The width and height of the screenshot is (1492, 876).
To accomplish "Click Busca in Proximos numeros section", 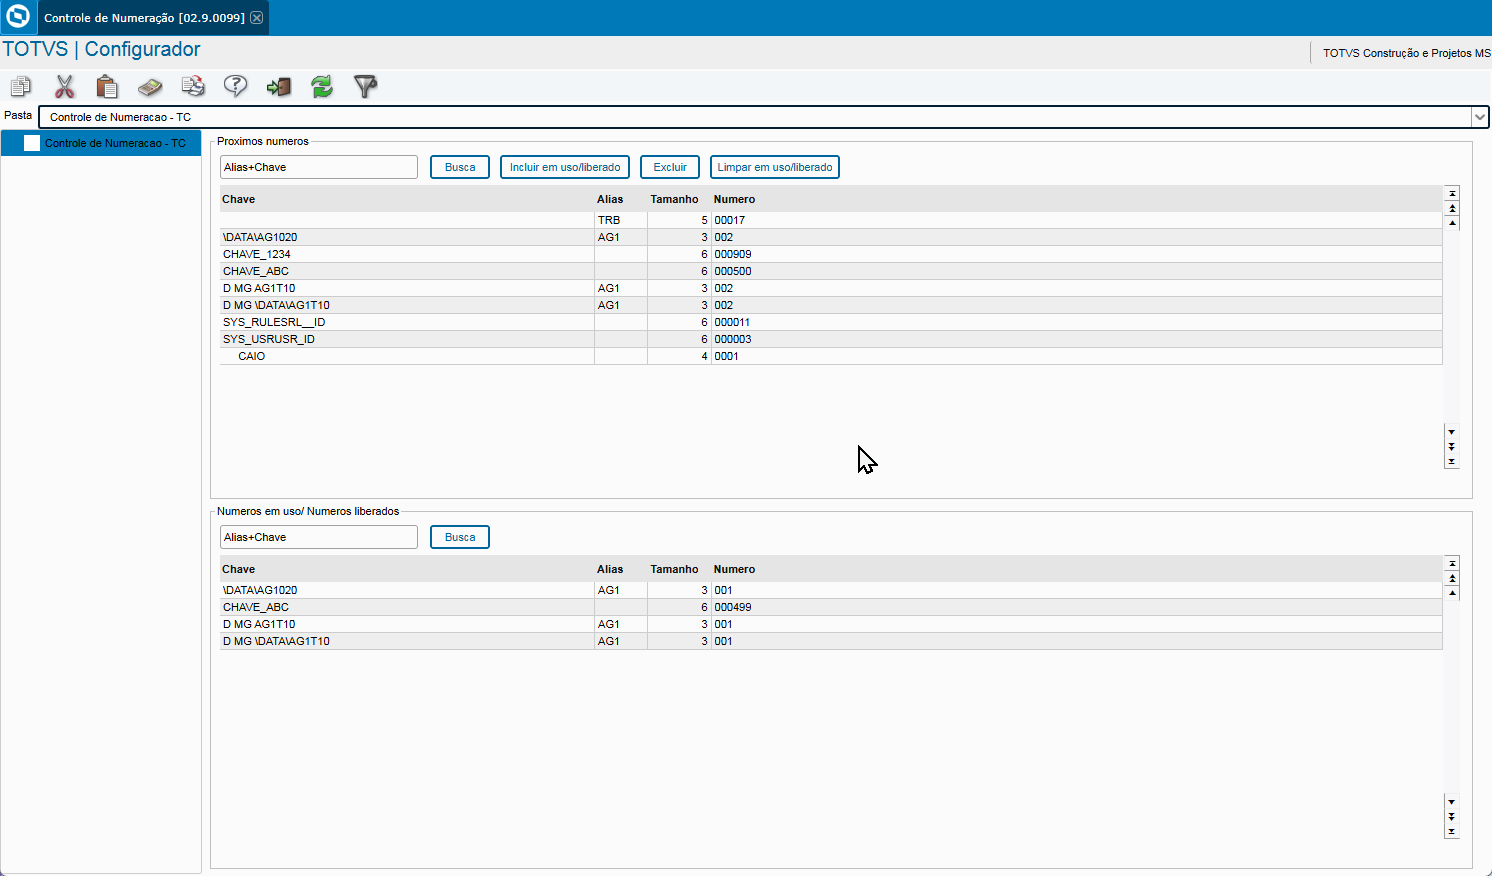I will pyautogui.click(x=460, y=167).
